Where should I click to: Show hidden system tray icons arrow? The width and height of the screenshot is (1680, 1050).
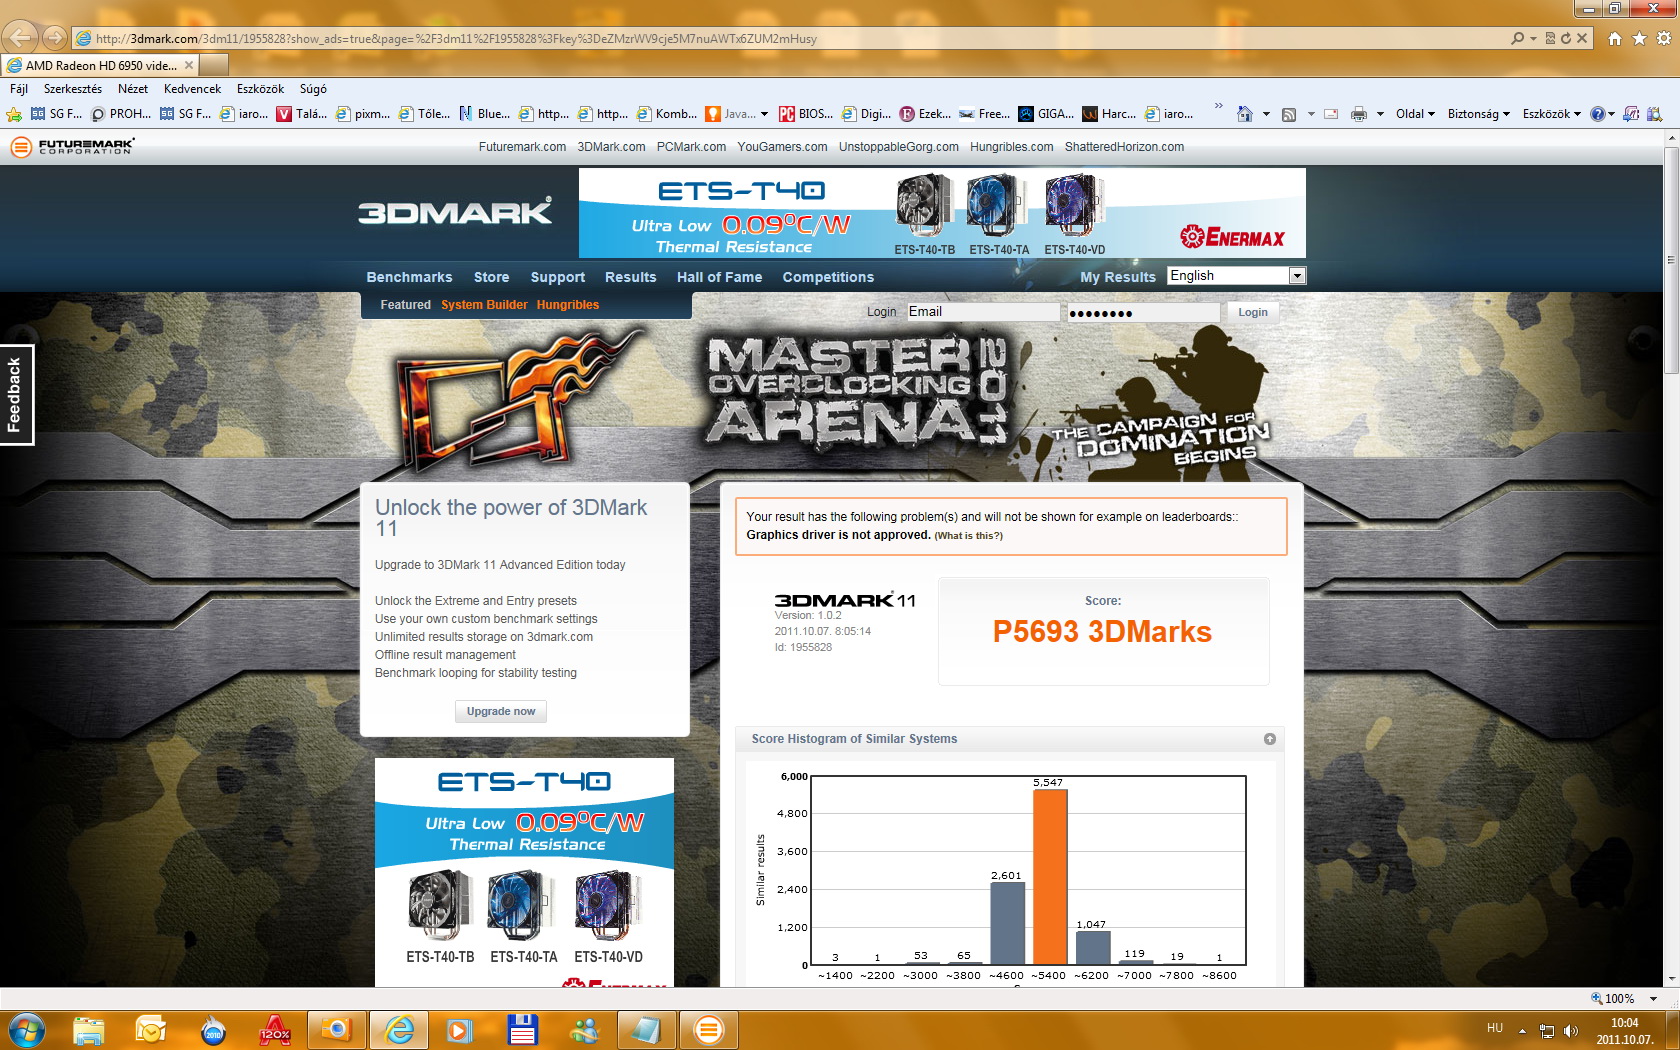click(x=1522, y=1030)
